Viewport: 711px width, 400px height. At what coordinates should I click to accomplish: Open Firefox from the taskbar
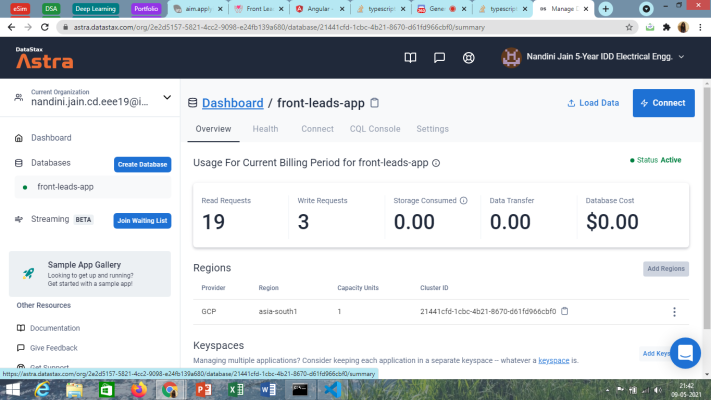tap(139, 390)
